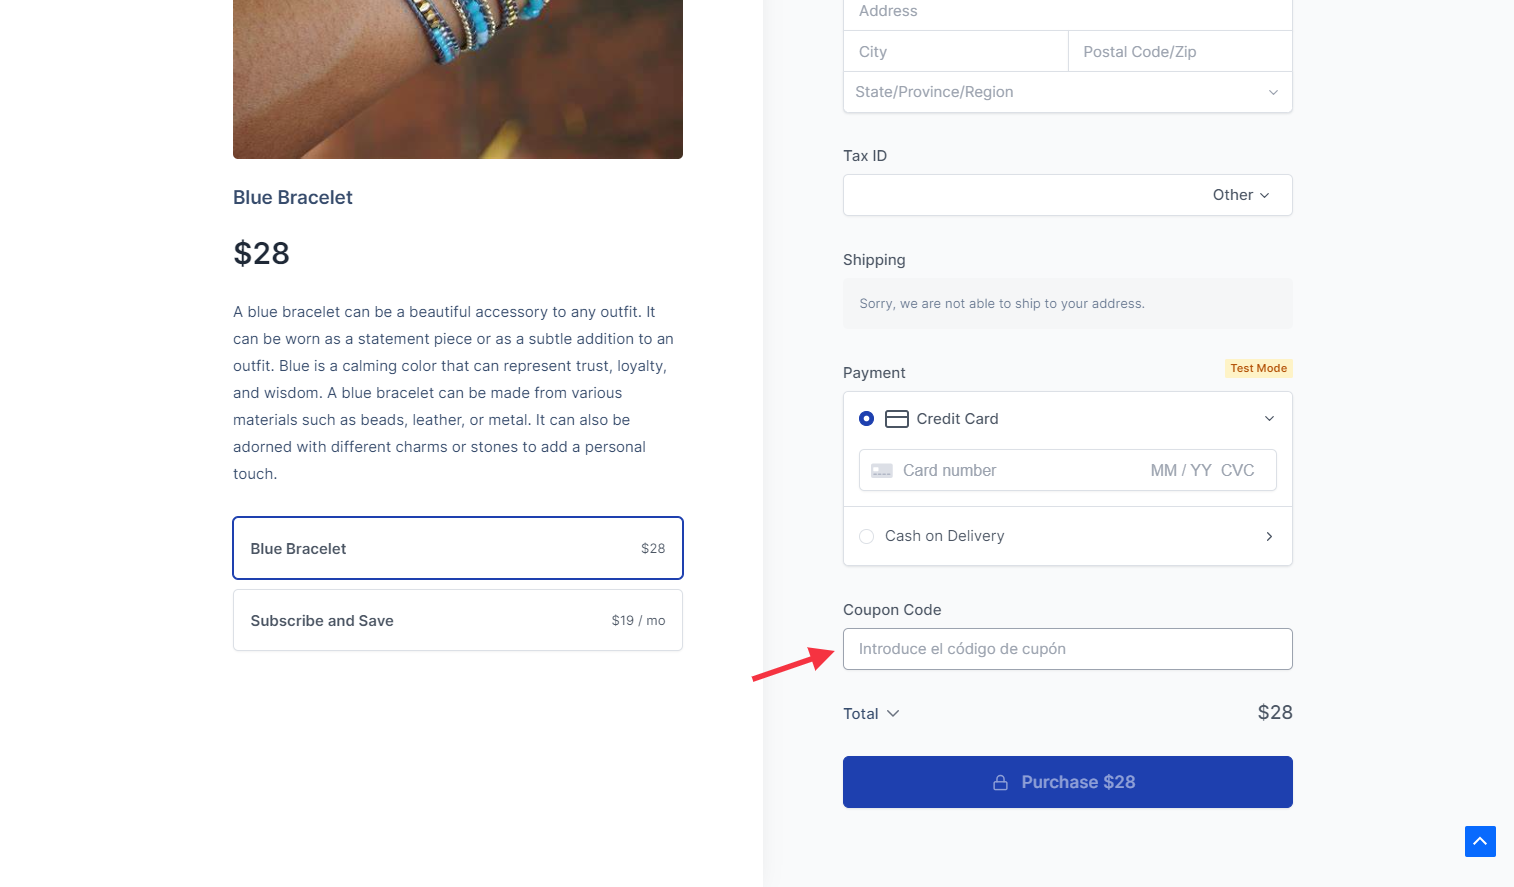Click the credit card icon beside Credit Card
Screen dimensions: 1514x887
(897, 419)
